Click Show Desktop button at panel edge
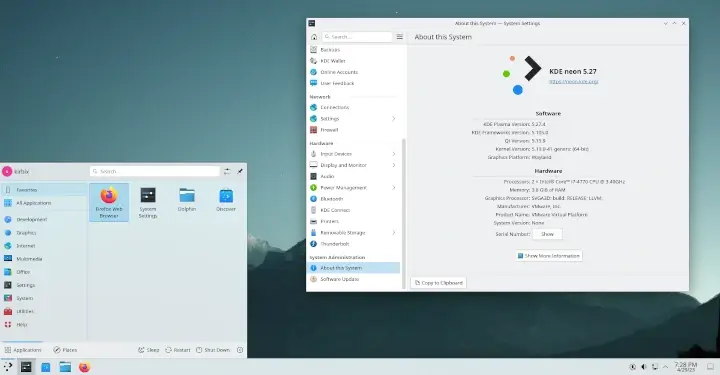720x375 pixels. (710, 367)
